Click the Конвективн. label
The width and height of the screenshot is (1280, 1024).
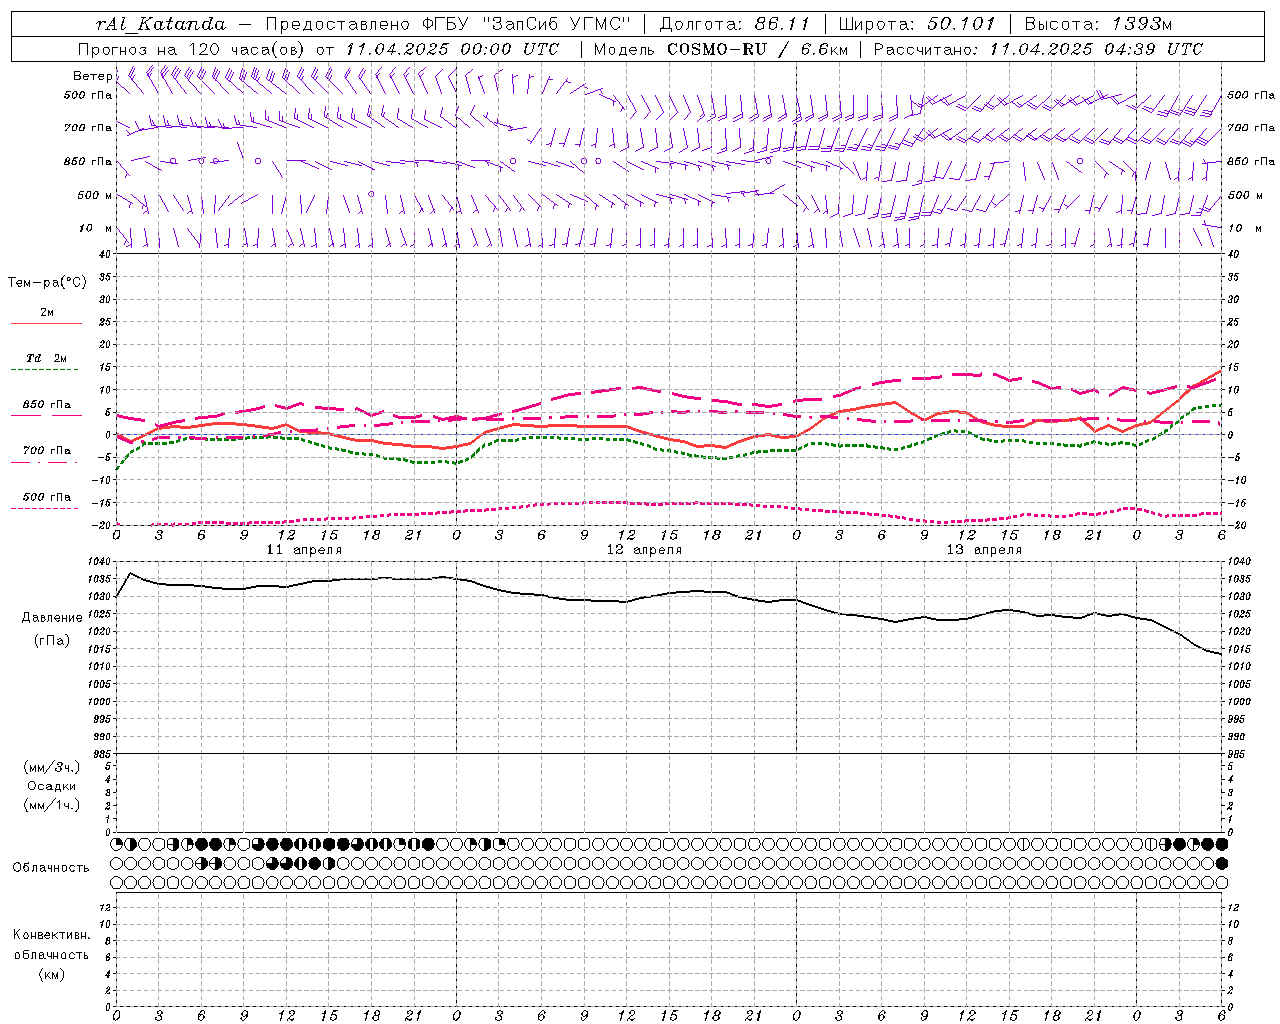51,935
